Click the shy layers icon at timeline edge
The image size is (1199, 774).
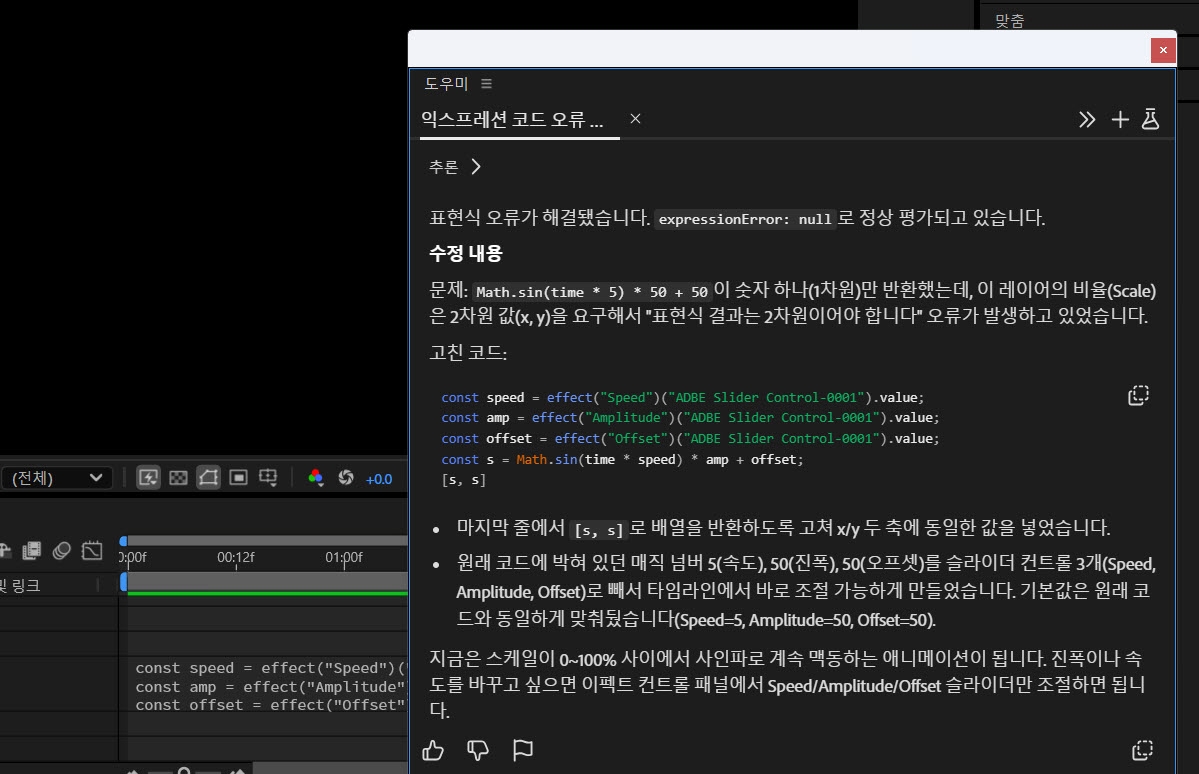(5, 551)
